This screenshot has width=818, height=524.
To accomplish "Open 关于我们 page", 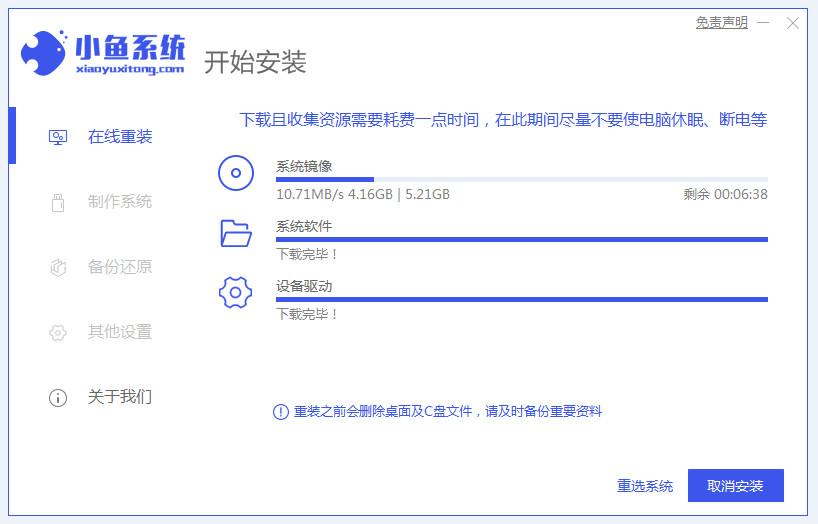I will coord(120,397).
